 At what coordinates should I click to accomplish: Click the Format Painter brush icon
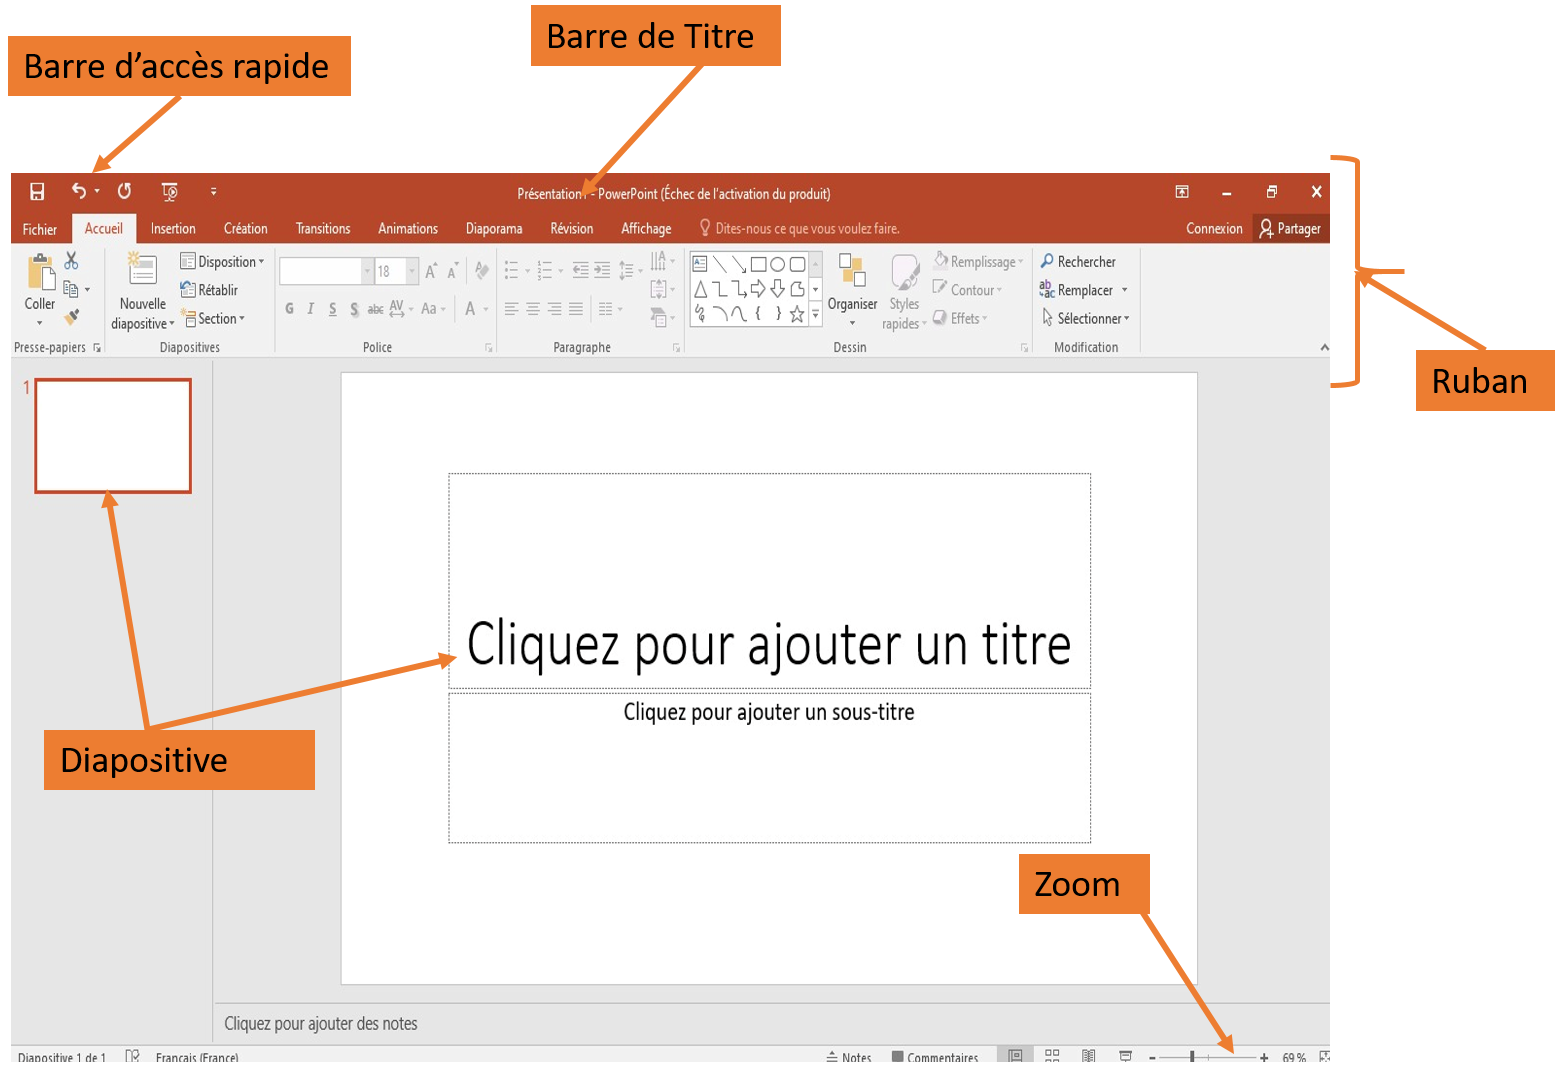pos(71,317)
